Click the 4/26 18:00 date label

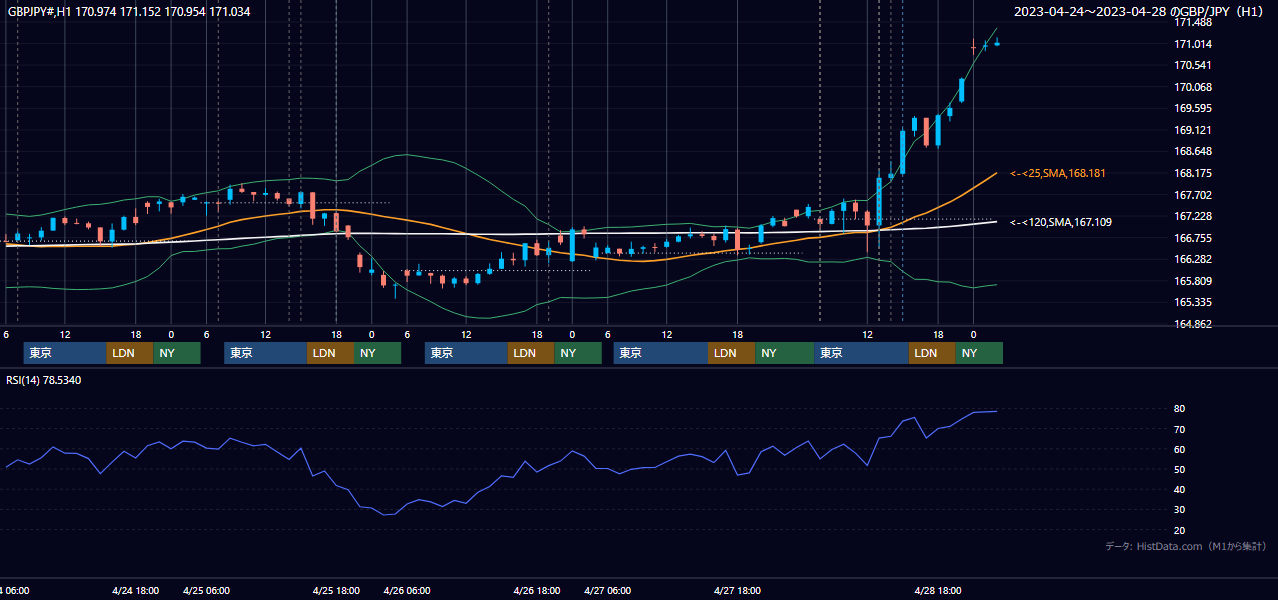537,591
